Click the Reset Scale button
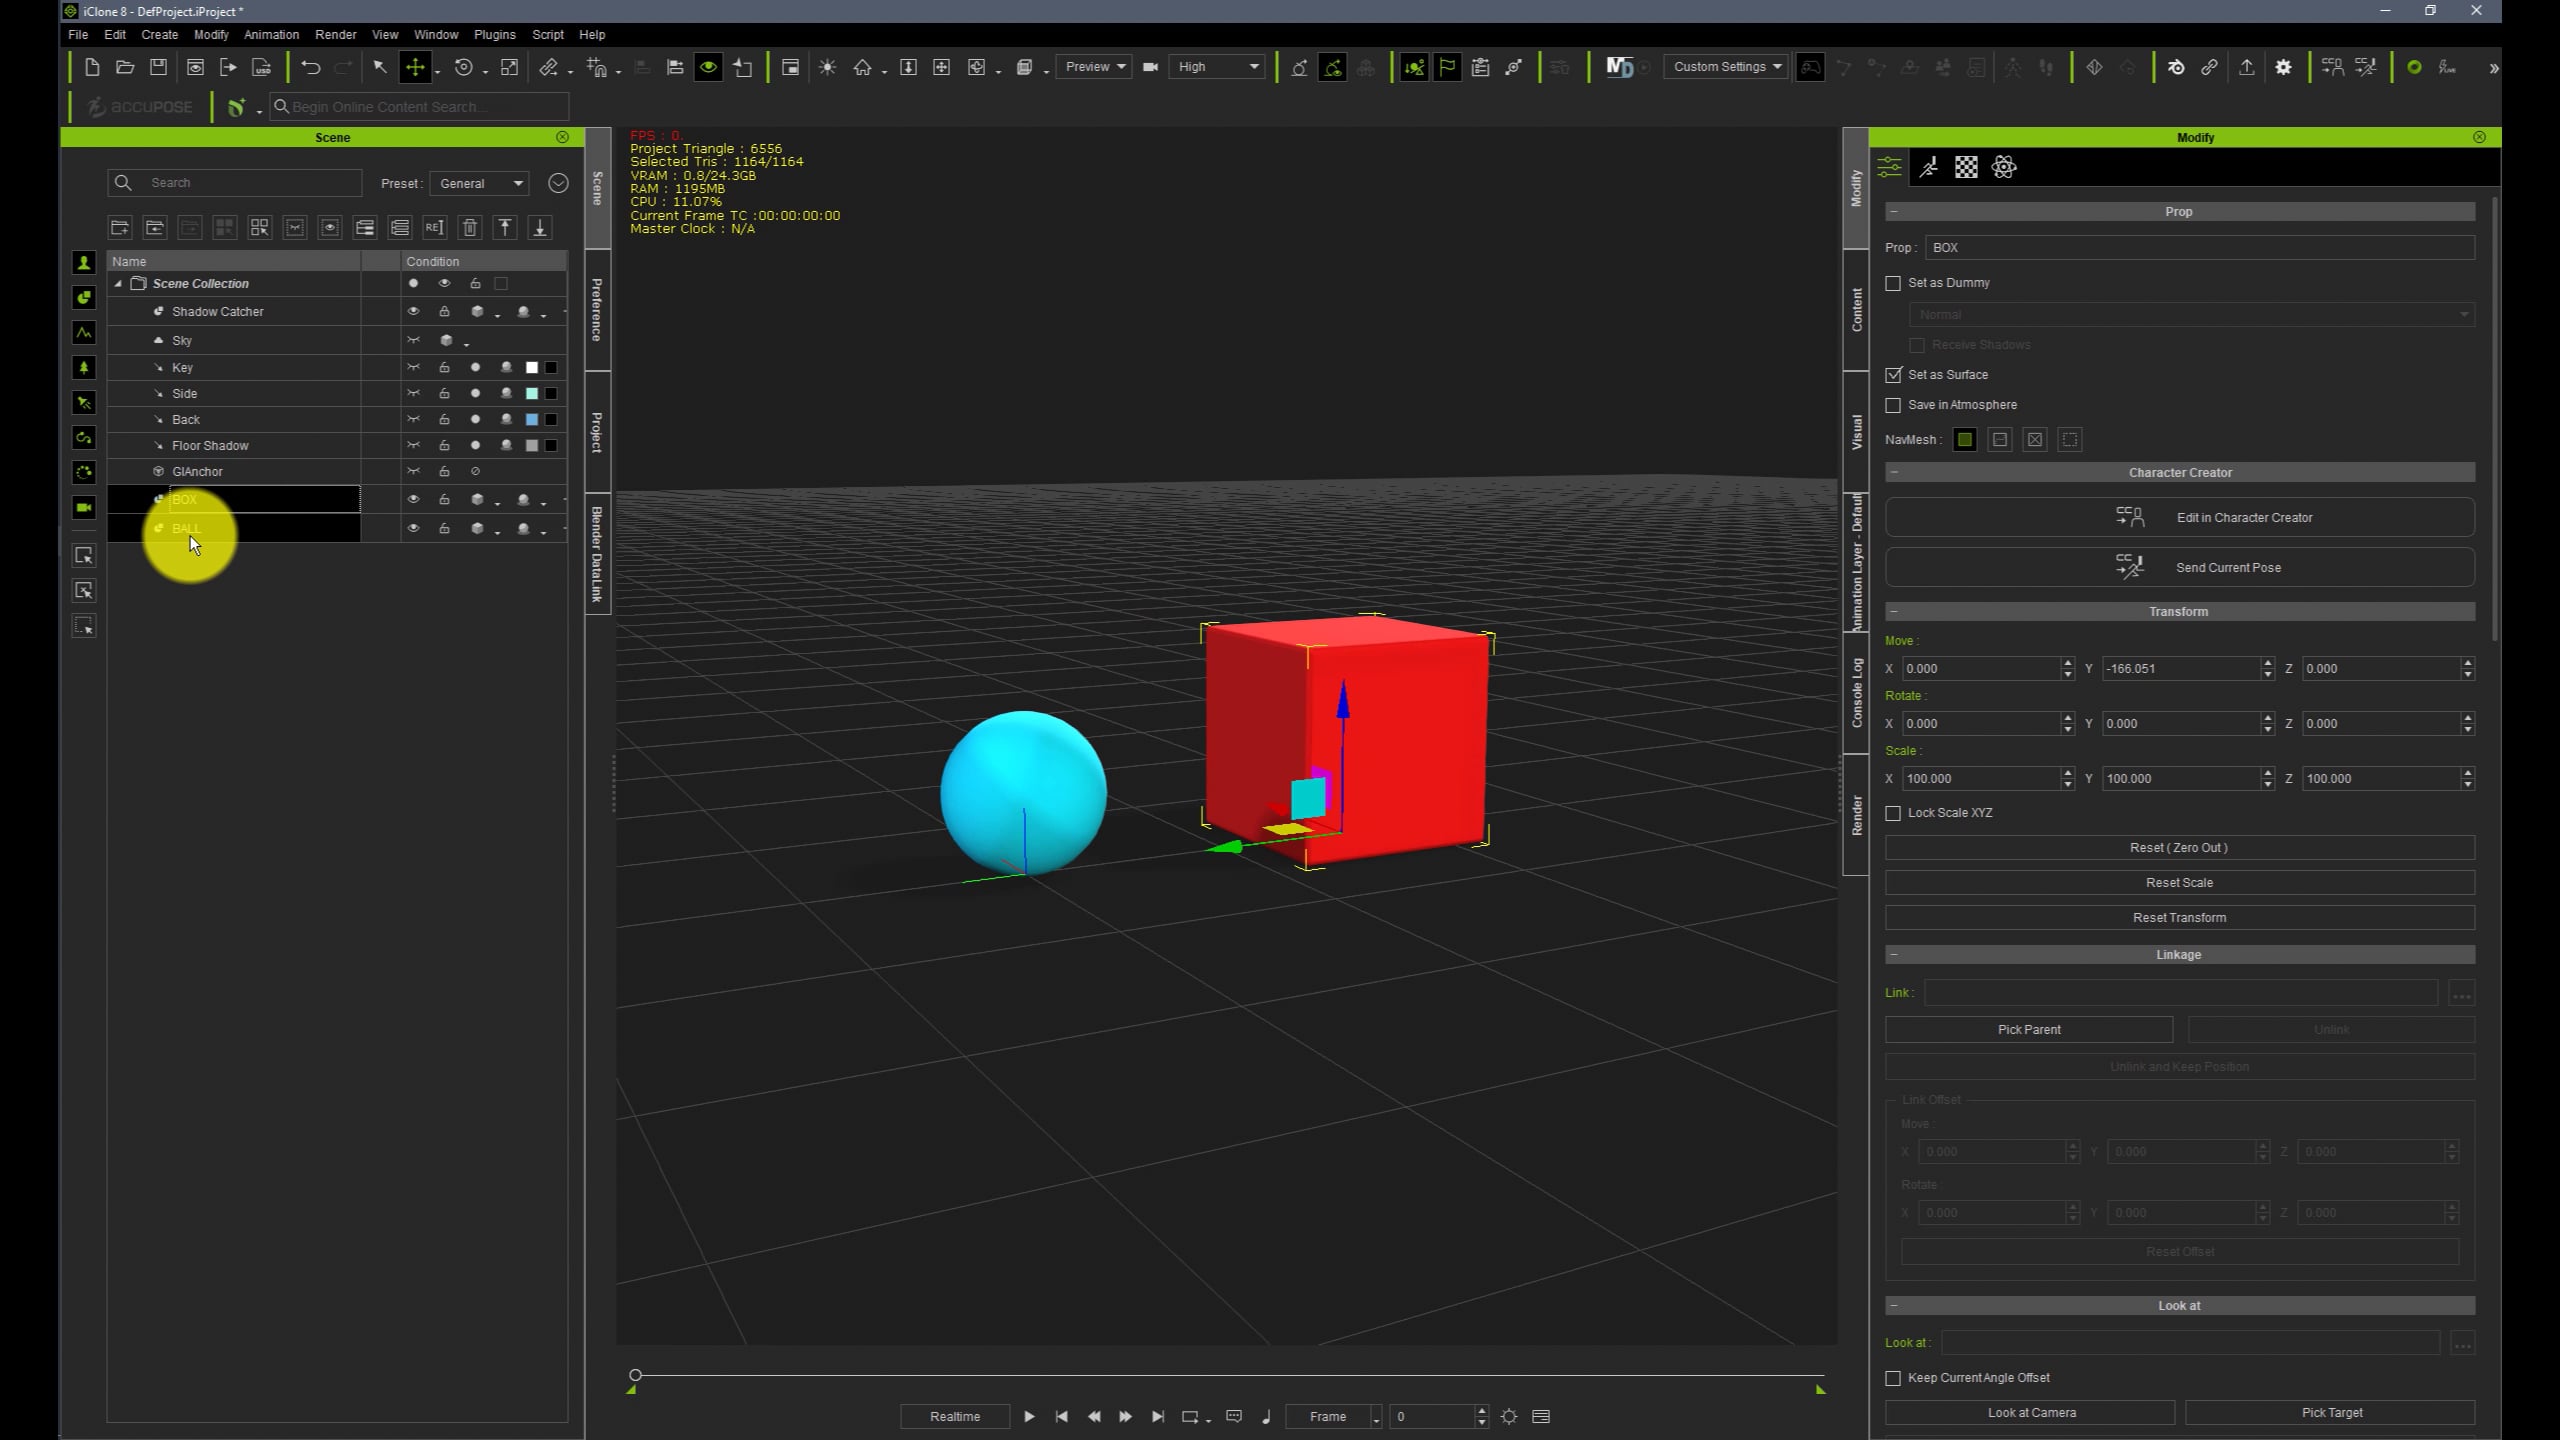The image size is (2560, 1440). pyautogui.click(x=2180, y=882)
